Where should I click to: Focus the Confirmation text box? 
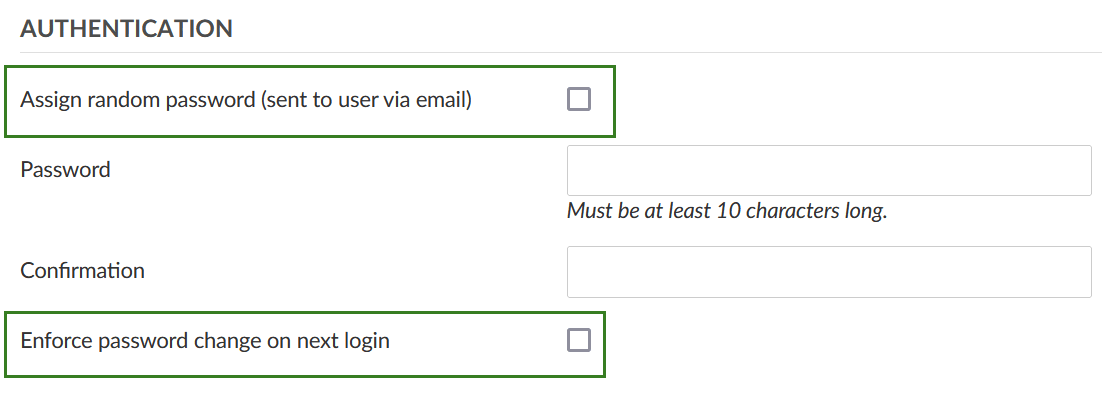(x=828, y=272)
